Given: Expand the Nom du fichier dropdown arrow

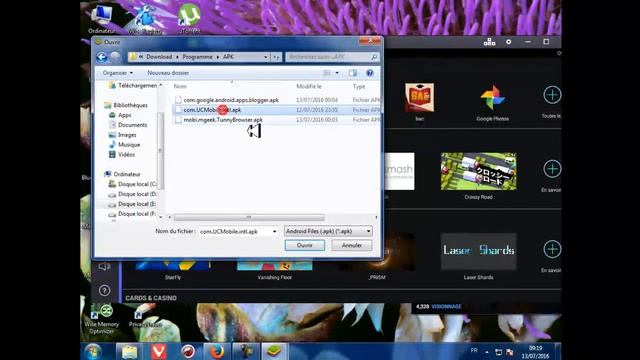Looking at the screenshot, I should coord(274,231).
